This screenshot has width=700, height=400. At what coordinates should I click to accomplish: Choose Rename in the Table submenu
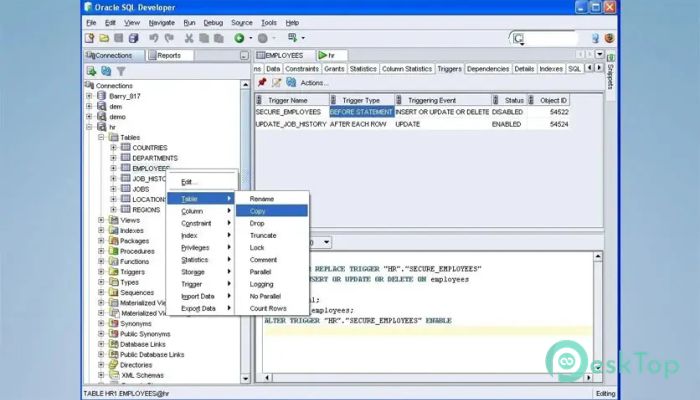coord(271,199)
